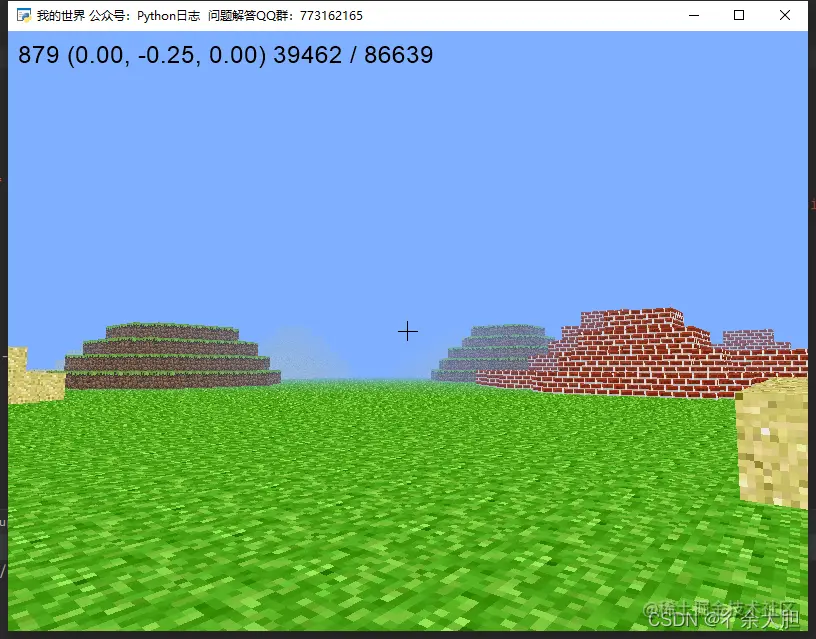Click the window title text 我的世界
Viewport: 816px width, 639px height.
coord(61,16)
